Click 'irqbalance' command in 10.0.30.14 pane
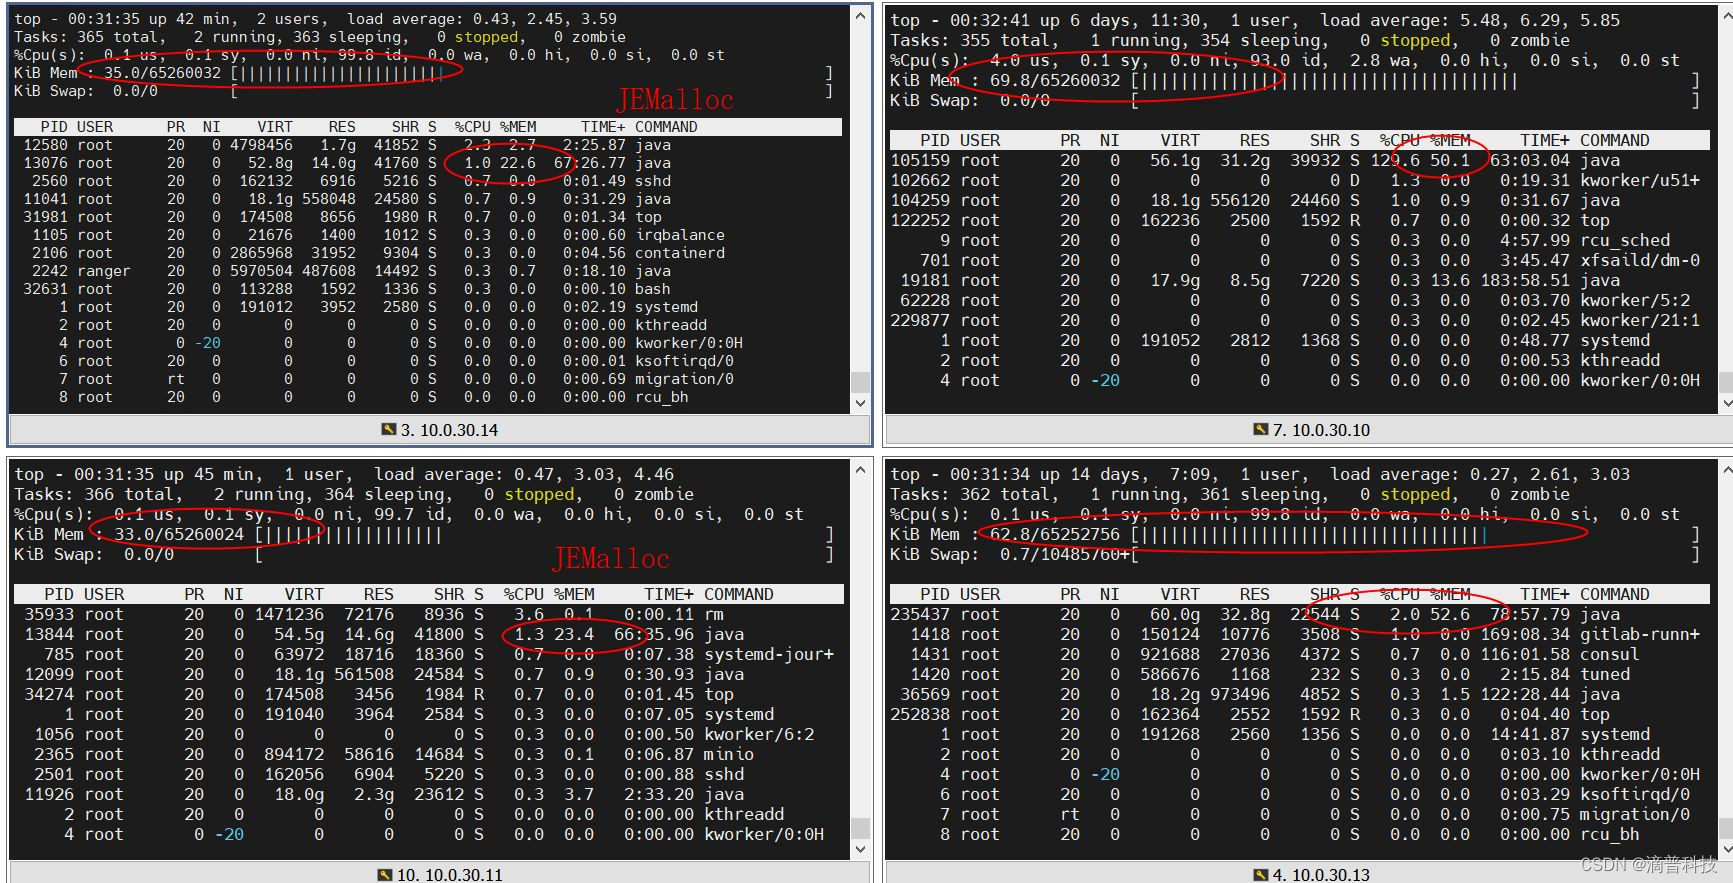The image size is (1733, 883). 680,235
